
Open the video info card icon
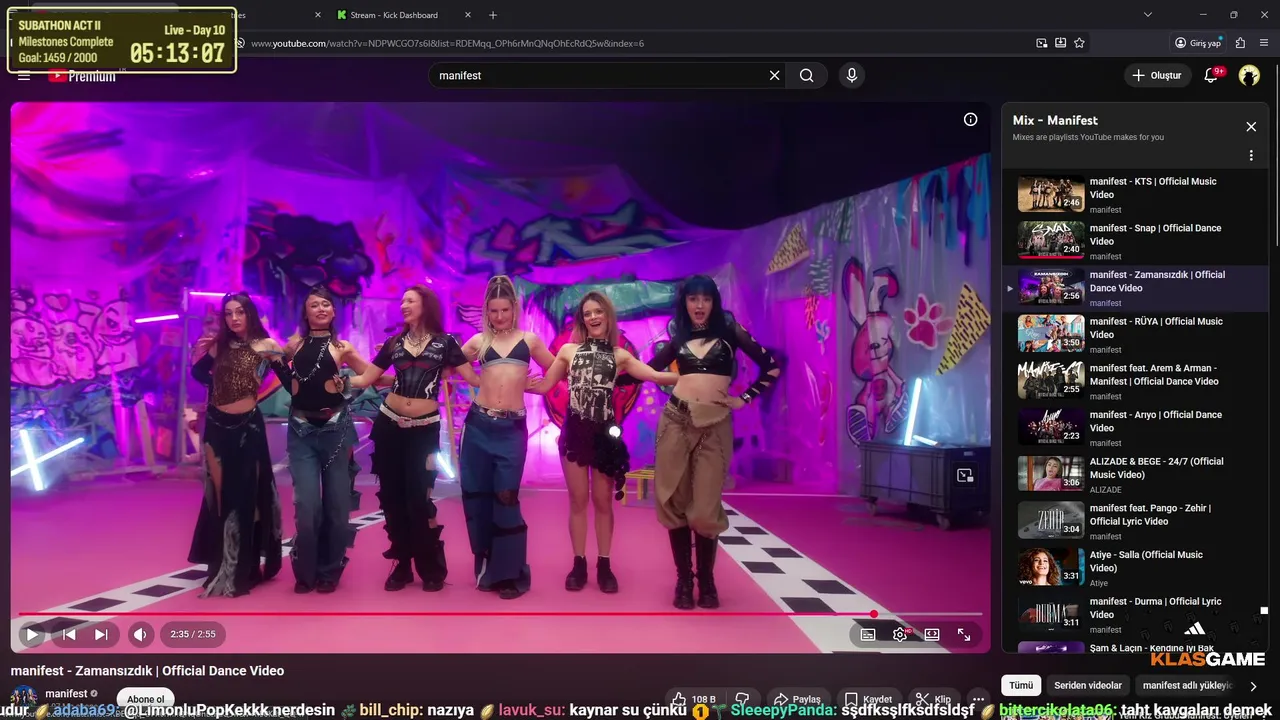coord(970,119)
